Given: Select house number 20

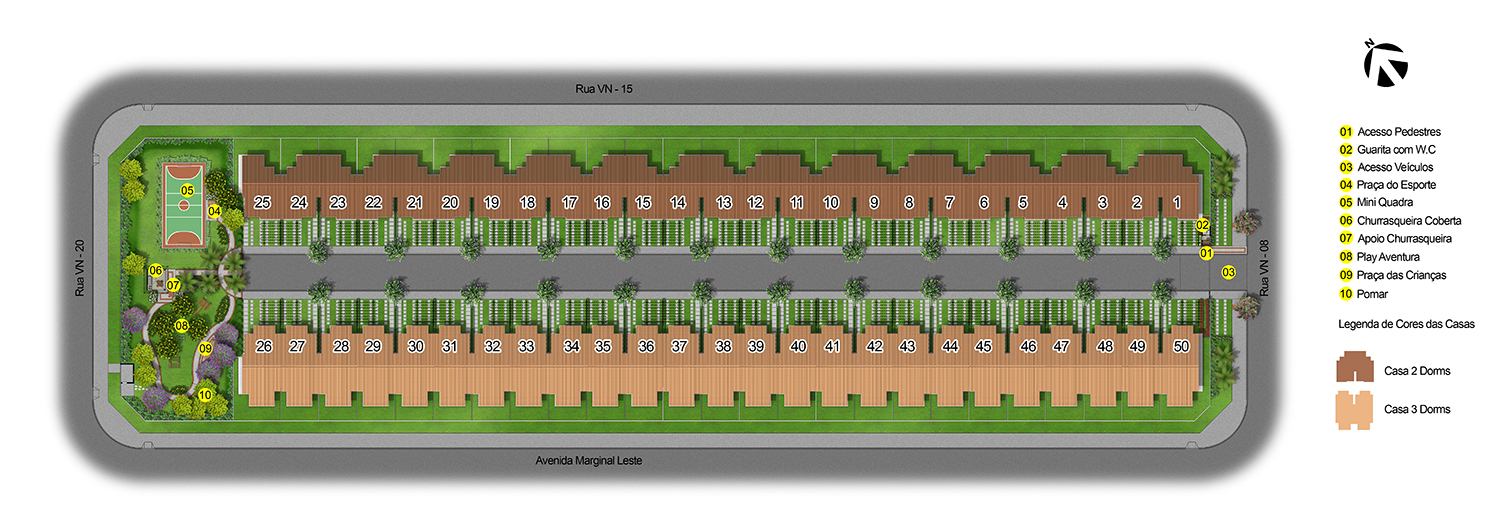Looking at the screenshot, I should point(450,203).
